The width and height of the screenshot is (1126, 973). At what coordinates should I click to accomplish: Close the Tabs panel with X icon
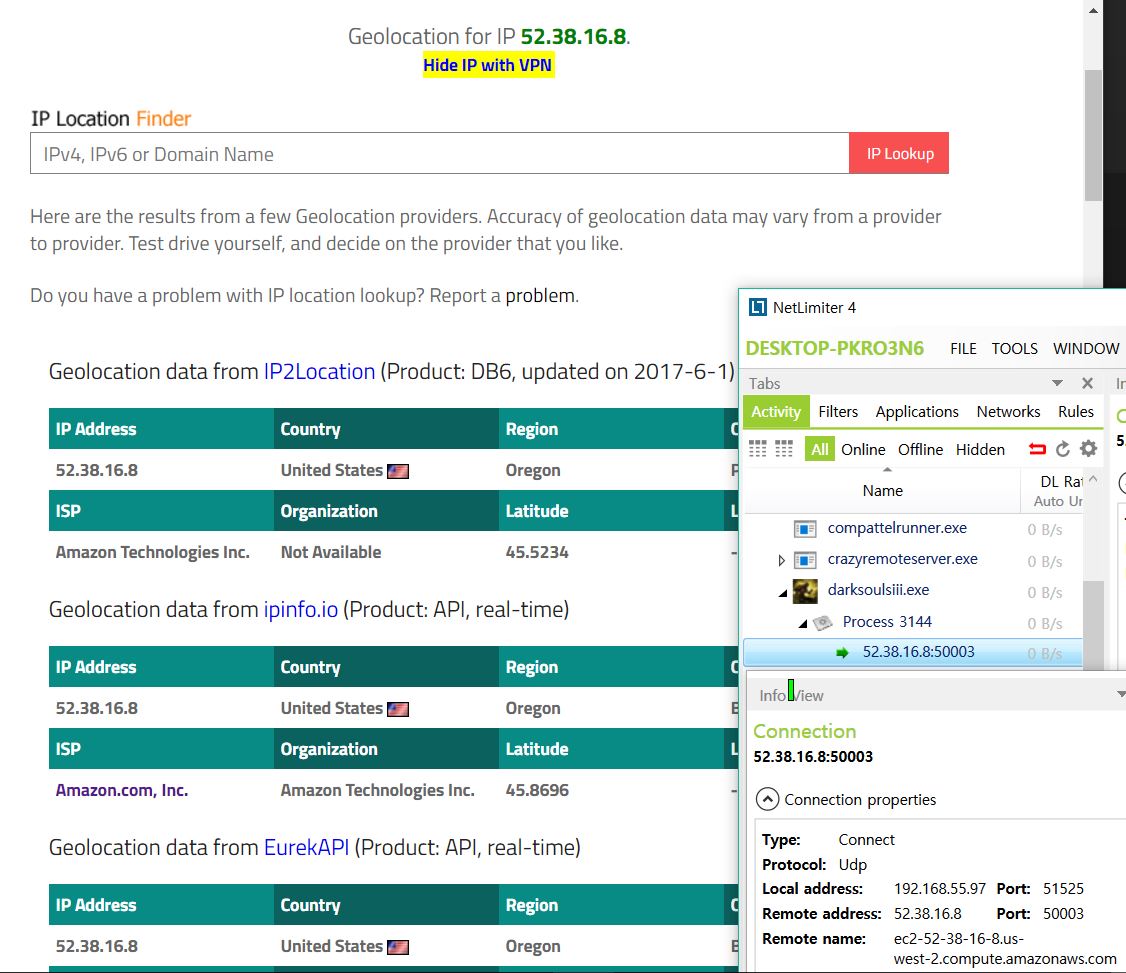click(1087, 383)
